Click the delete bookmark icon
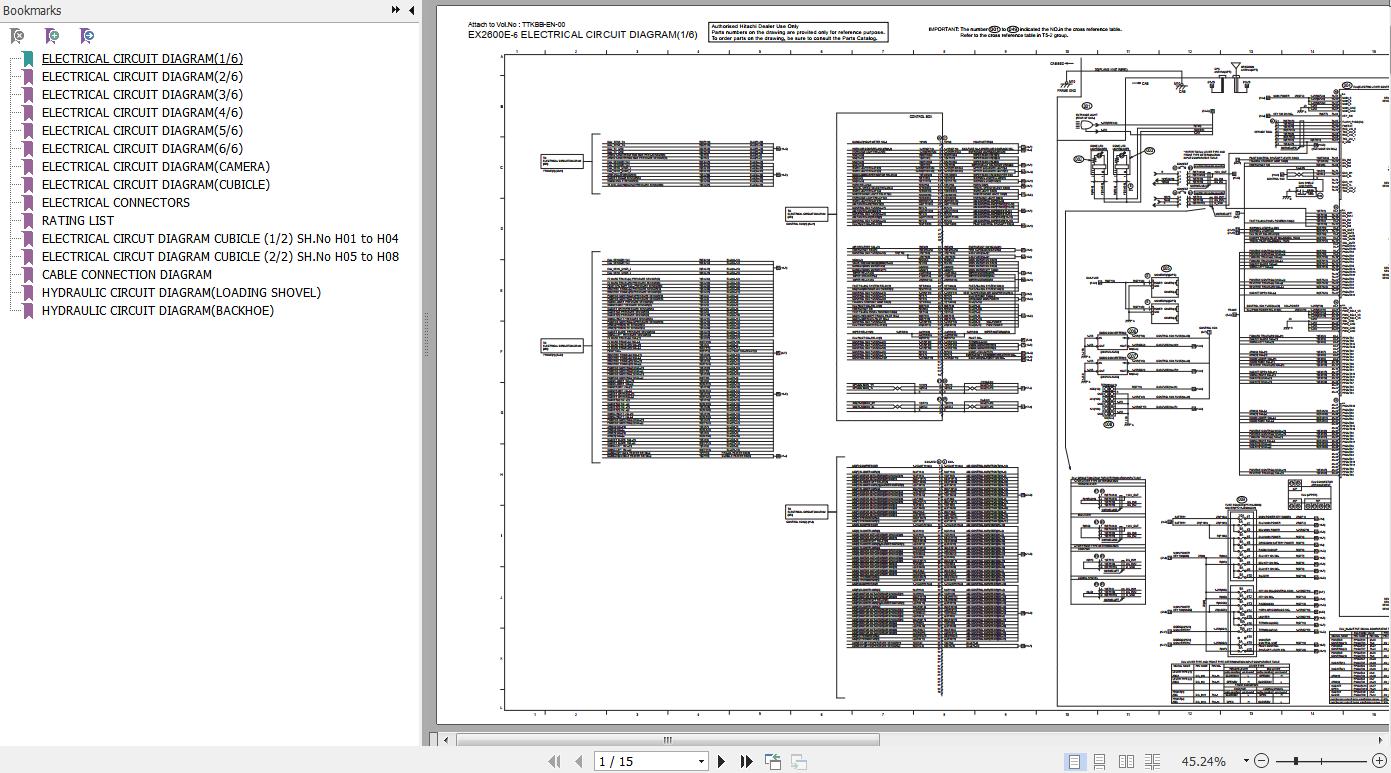The image size is (1391, 773). (x=17, y=36)
